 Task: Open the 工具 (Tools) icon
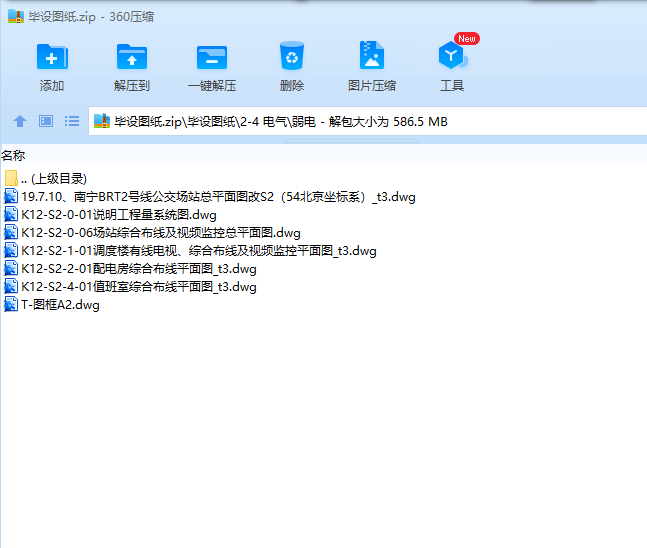(x=452, y=55)
